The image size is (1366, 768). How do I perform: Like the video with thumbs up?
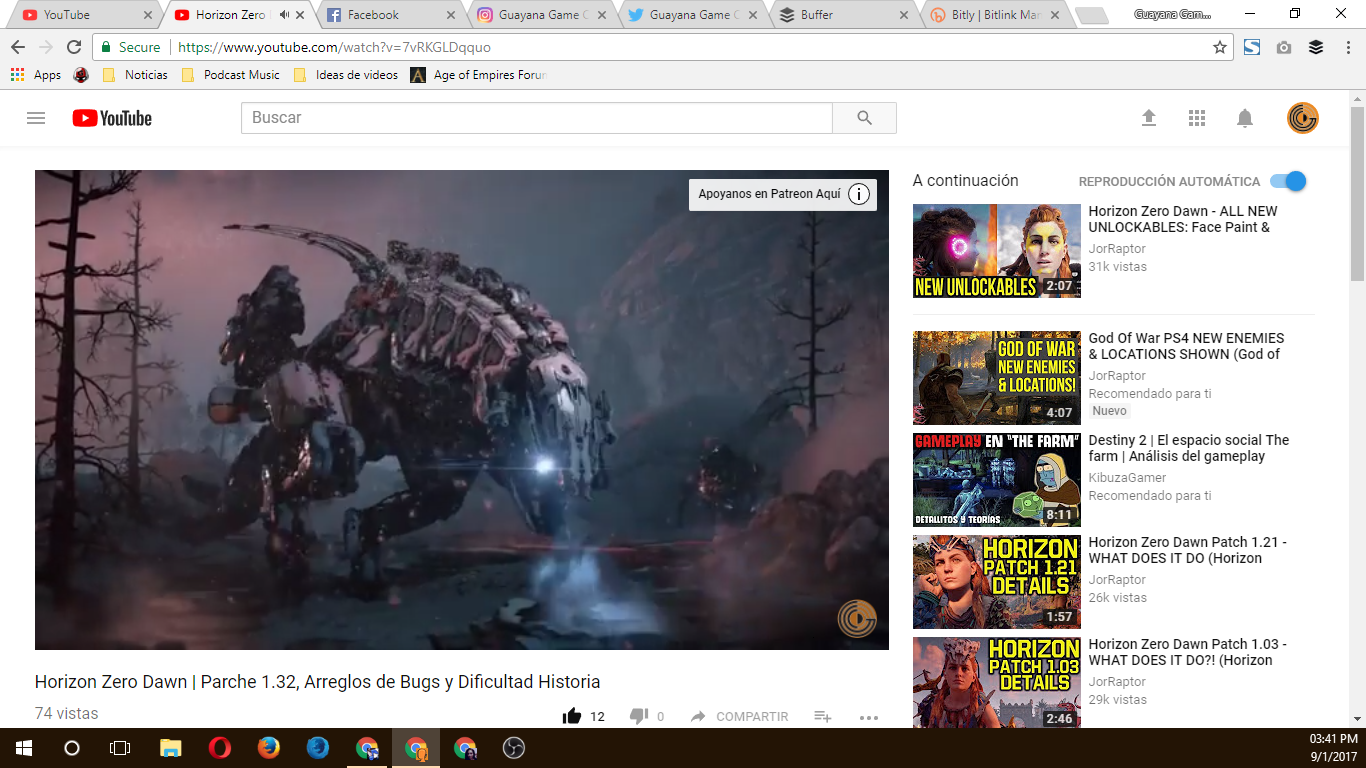coord(572,716)
